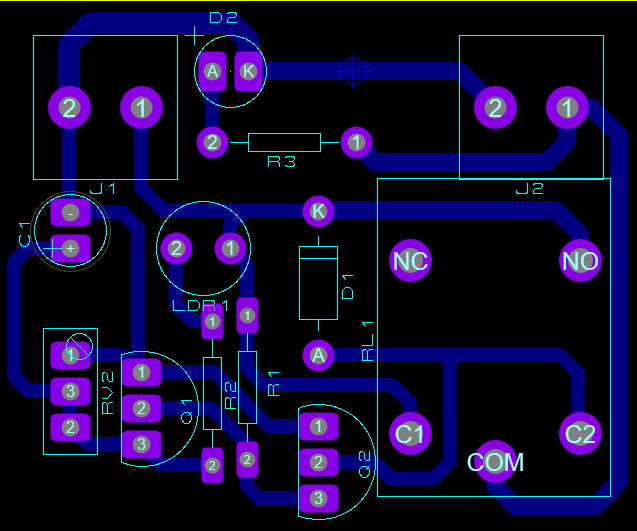Select the Q1 reference label
Screen dimensions: 637x531
coord(186,412)
